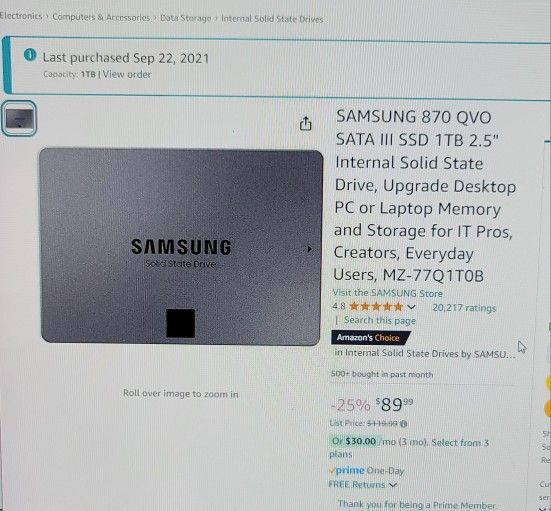Click the View order link
551x511 pixels.
127,75
